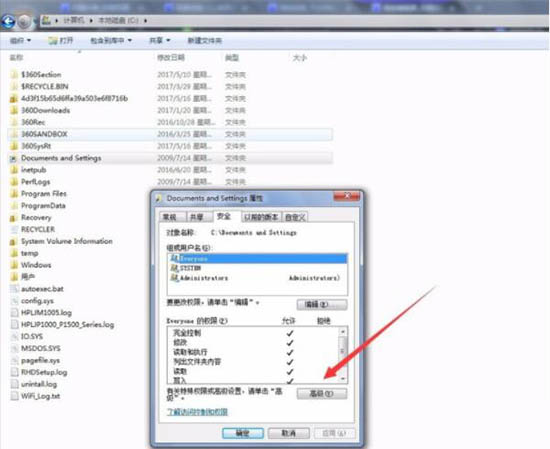Click the 高级 advanced settings button
The height and width of the screenshot is (449, 550).
(322, 394)
